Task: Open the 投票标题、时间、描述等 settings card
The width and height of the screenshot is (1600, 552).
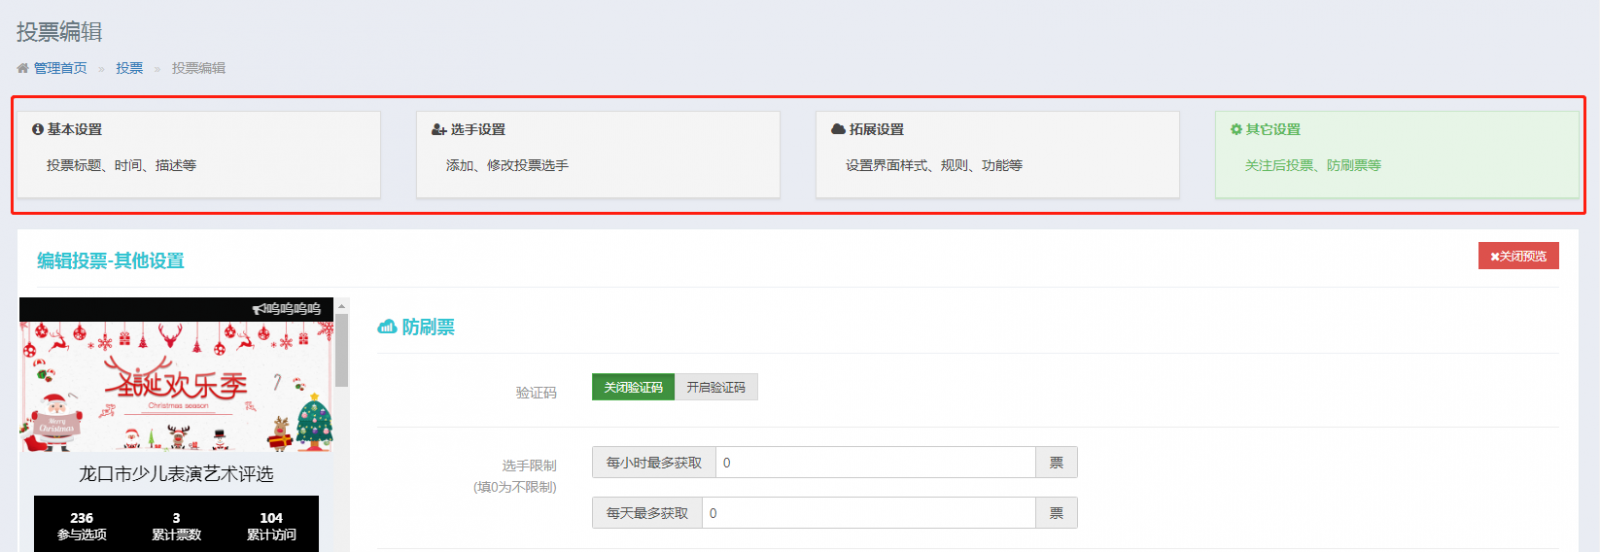Action: click(x=198, y=155)
